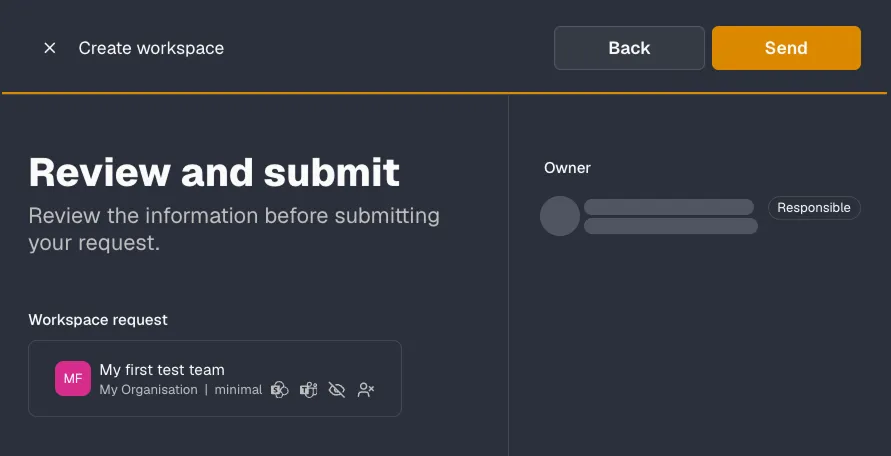
Task: Click the minimal template label
Action: (238, 390)
